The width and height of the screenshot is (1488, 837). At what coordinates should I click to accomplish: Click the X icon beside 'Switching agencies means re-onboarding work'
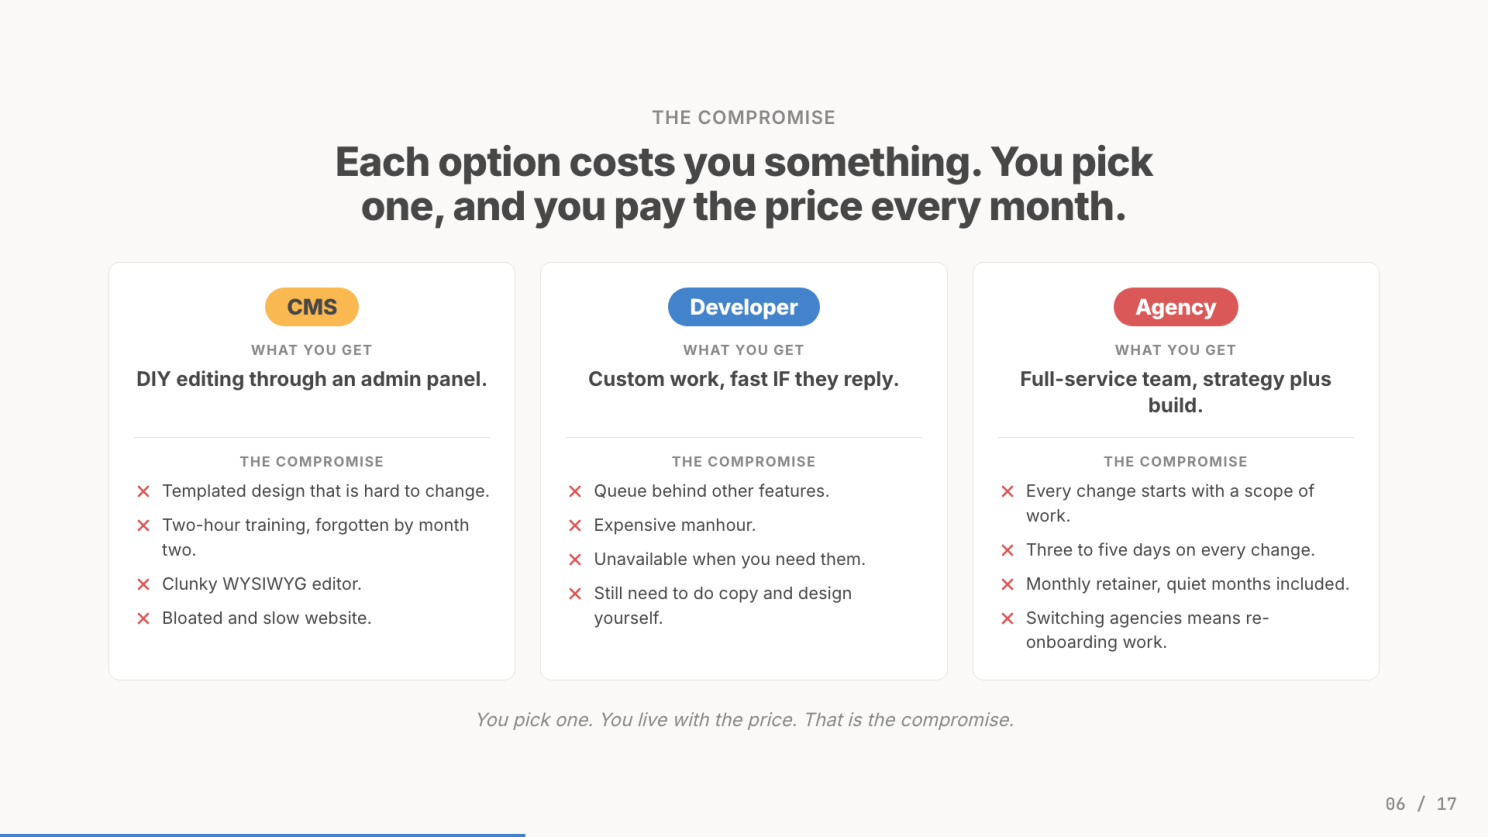point(1007,619)
